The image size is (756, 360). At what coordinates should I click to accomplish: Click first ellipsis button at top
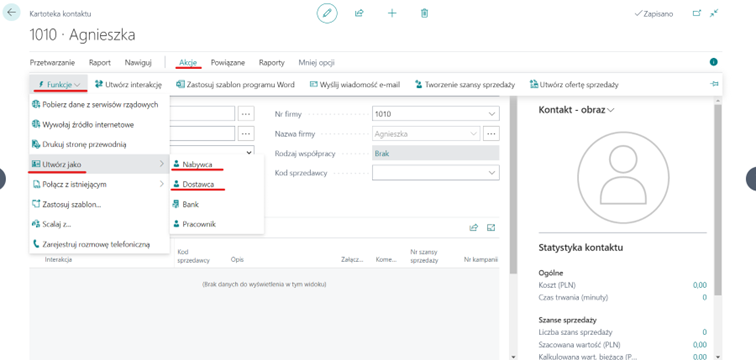[x=246, y=114]
